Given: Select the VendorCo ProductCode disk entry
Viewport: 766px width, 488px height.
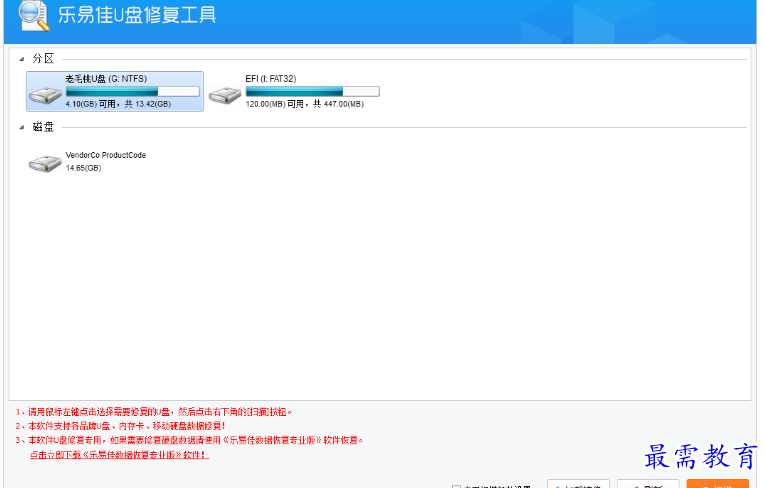Looking at the screenshot, I should [x=88, y=162].
